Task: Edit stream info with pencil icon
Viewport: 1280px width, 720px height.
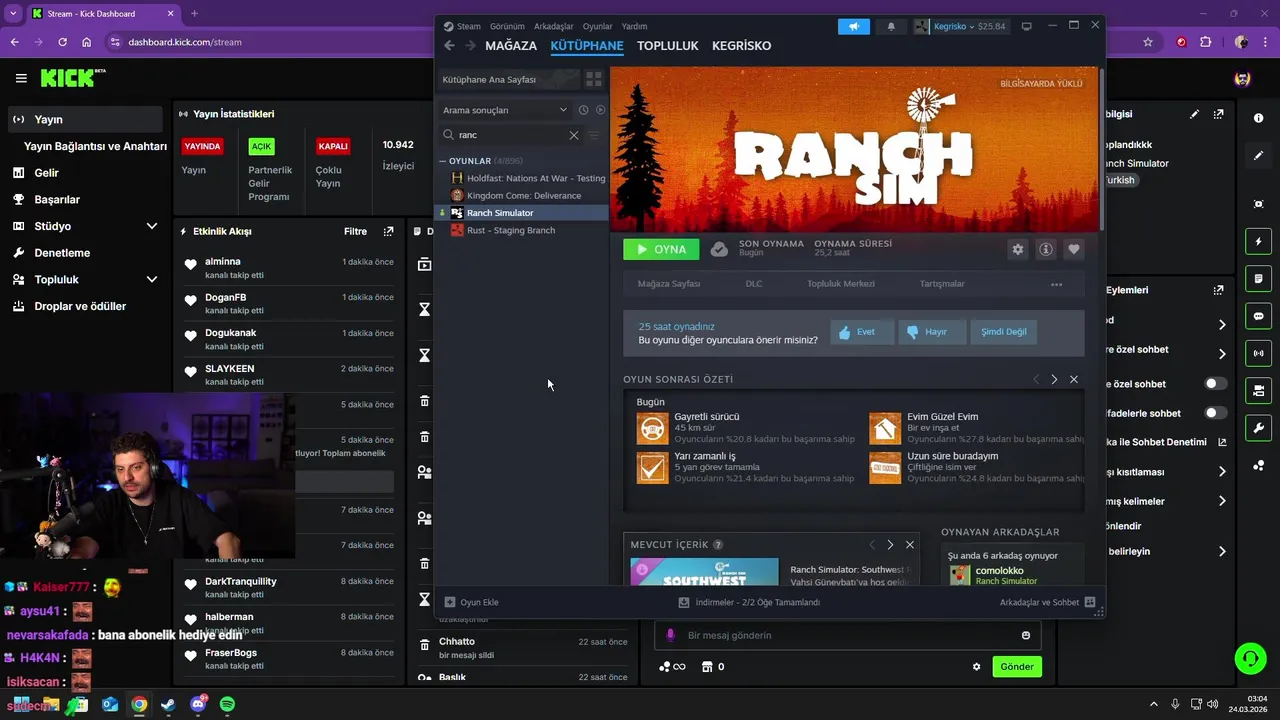Action: tap(1195, 114)
